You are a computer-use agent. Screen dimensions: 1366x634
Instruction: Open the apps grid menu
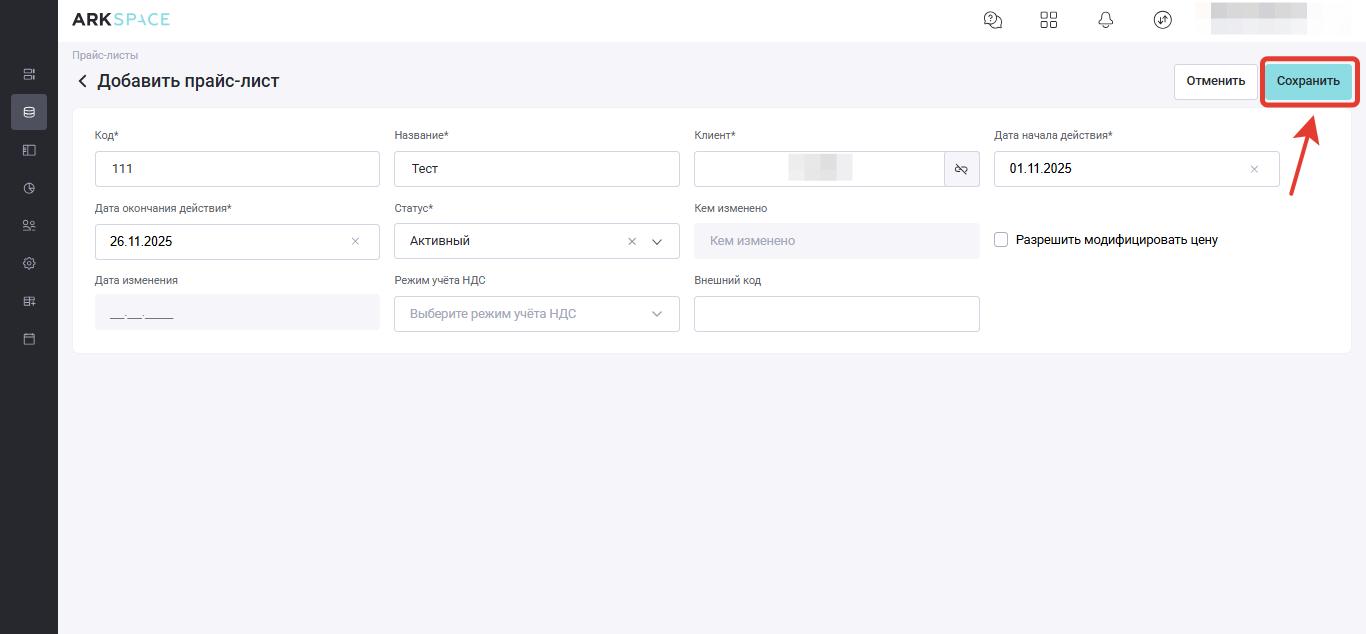click(1049, 20)
